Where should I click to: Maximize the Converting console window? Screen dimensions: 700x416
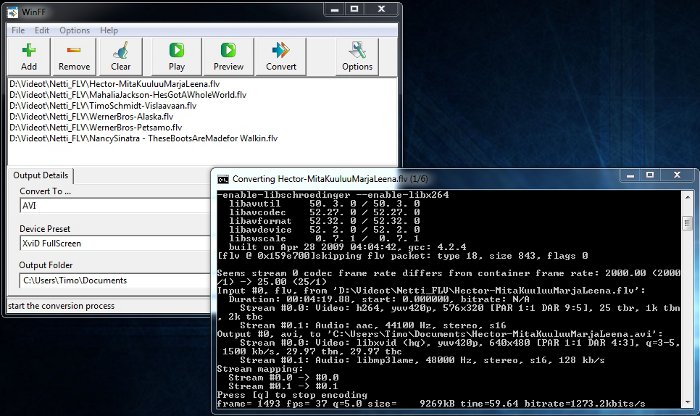650,175
